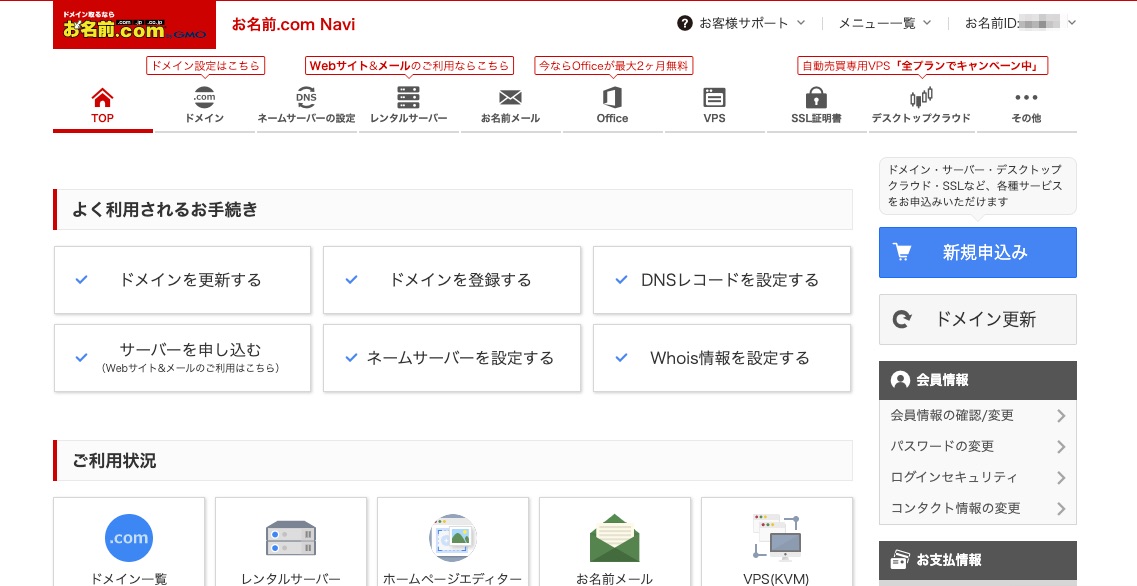Screen dimensions: 1137x586
Task: Expand the メニュー一覧 dropdown
Action: pyautogui.click(x=885, y=23)
